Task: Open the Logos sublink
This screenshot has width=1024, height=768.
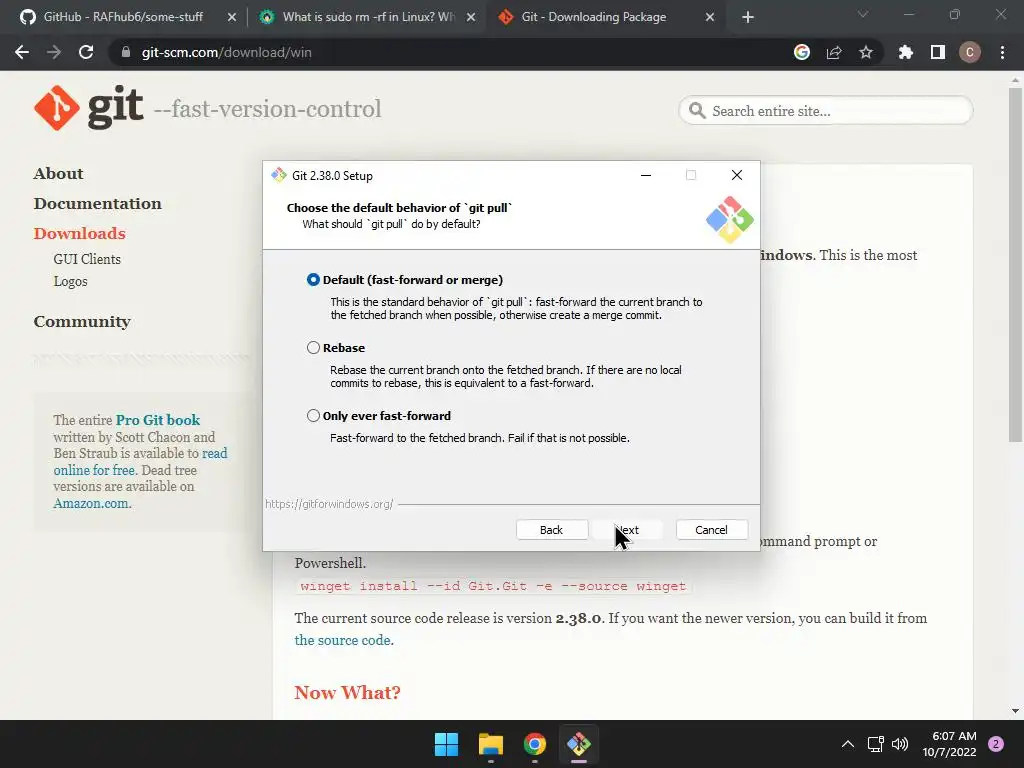Action: [x=71, y=281]
